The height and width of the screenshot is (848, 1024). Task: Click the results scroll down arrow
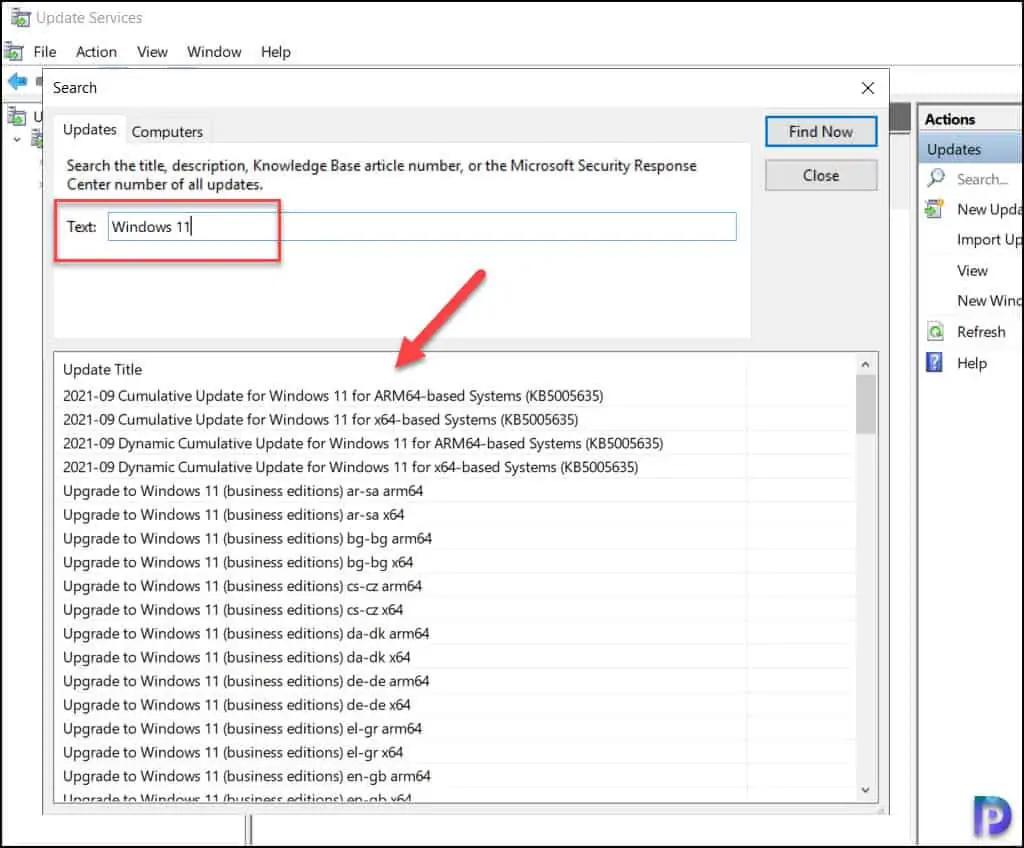tap(865, 790)
